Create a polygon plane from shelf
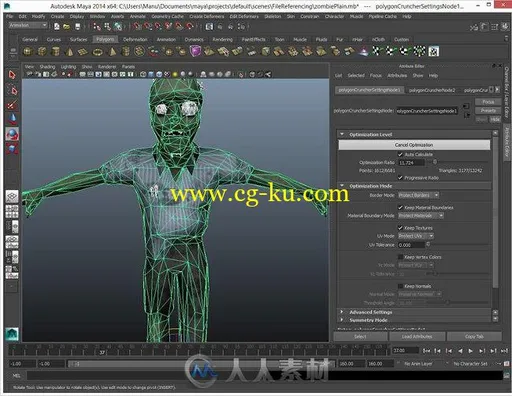 (83, 51)
